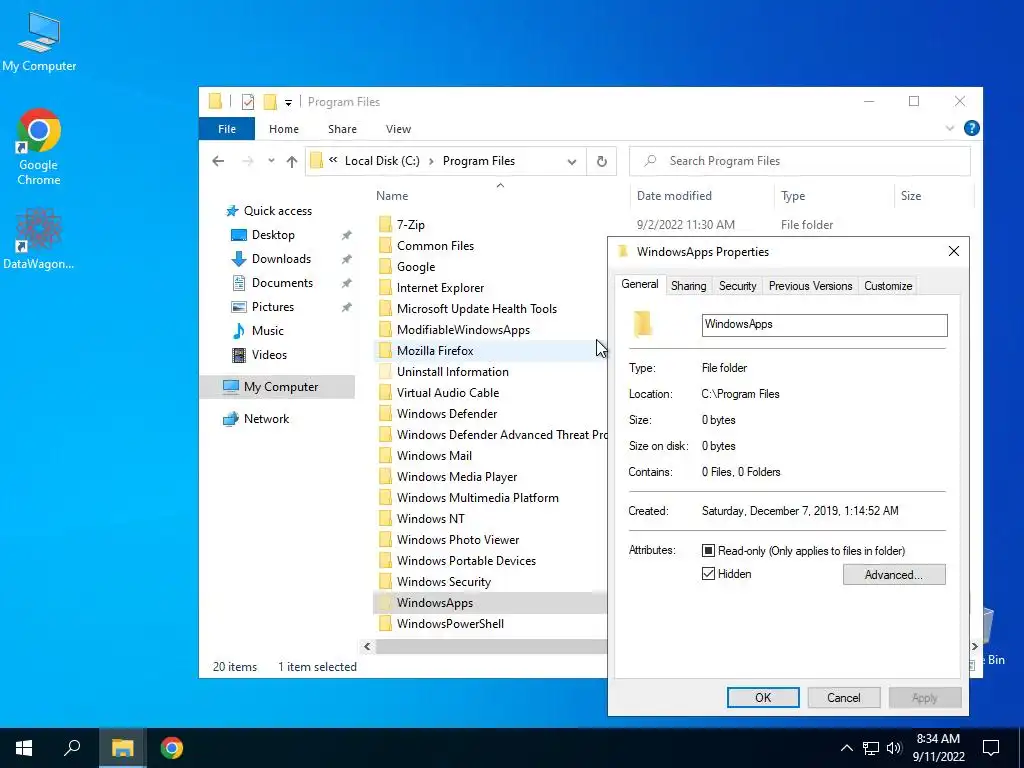Open the Recent locations dropdown arrow
This screenshot has height=768, width=1024.
(271, 161)
